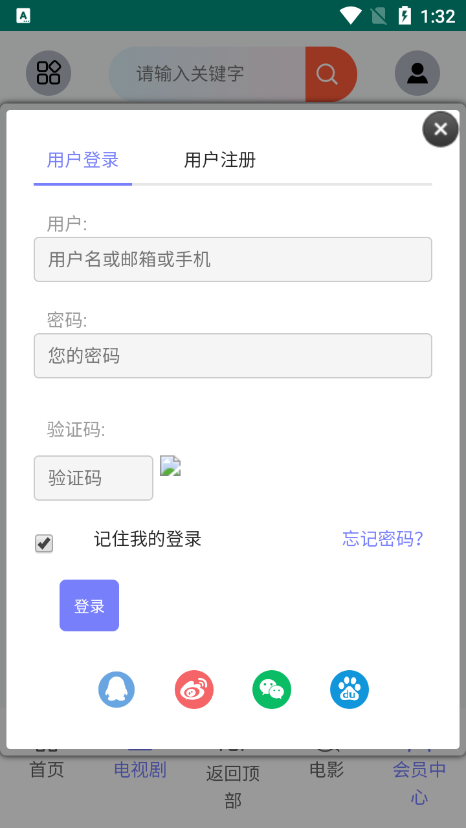Uncheck the 记住我的登录 checkbox
Screen dimensions: 466x828
(44, 543)
